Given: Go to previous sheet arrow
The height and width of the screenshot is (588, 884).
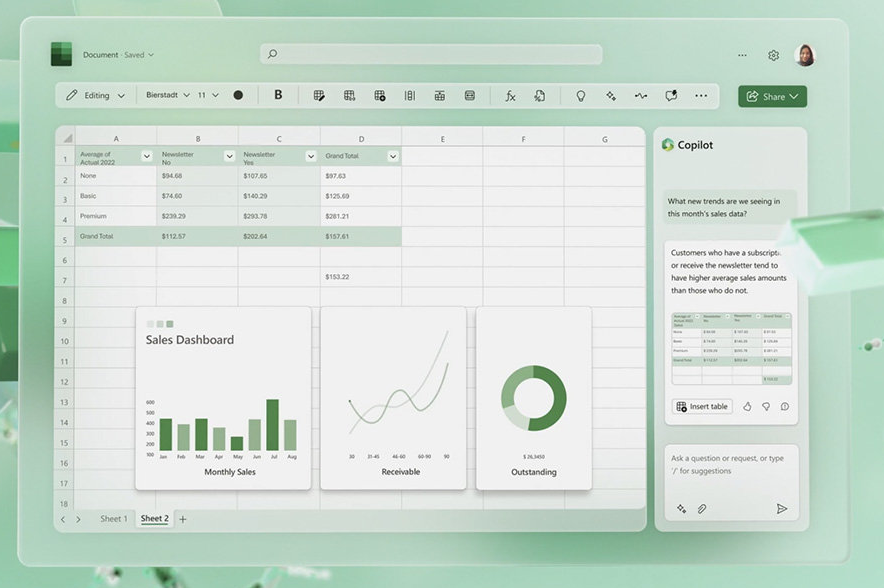Looking at the screenshot, I should click(x=63, y=519).
